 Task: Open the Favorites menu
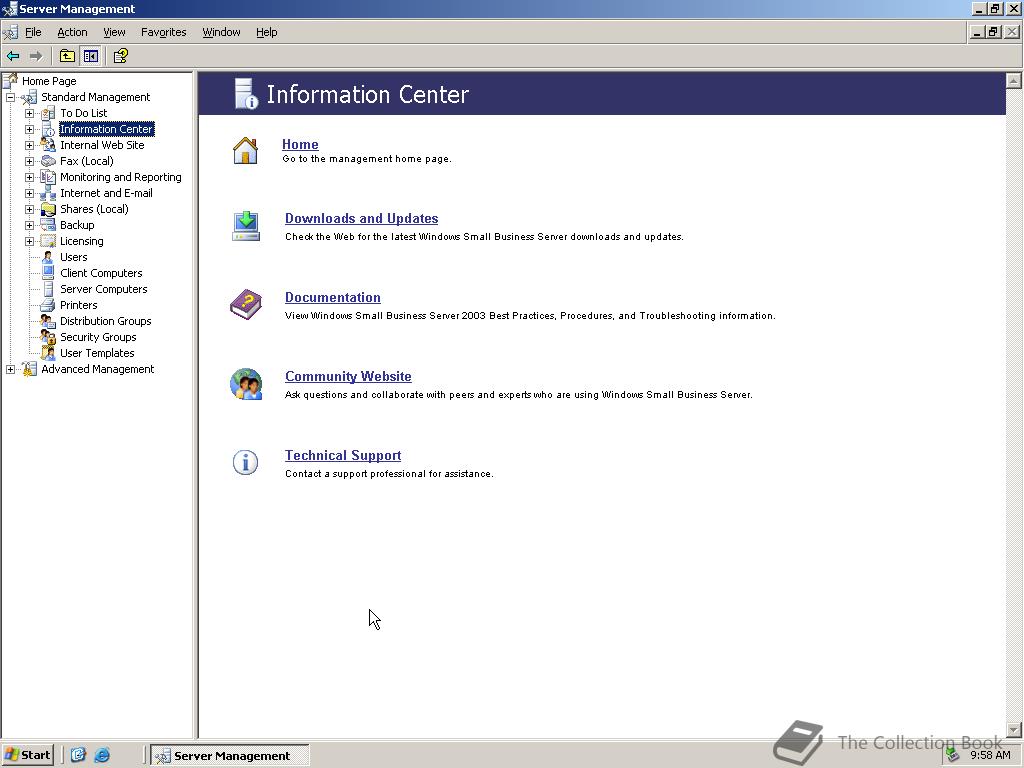pyautogui.click(x=163, y=32)
